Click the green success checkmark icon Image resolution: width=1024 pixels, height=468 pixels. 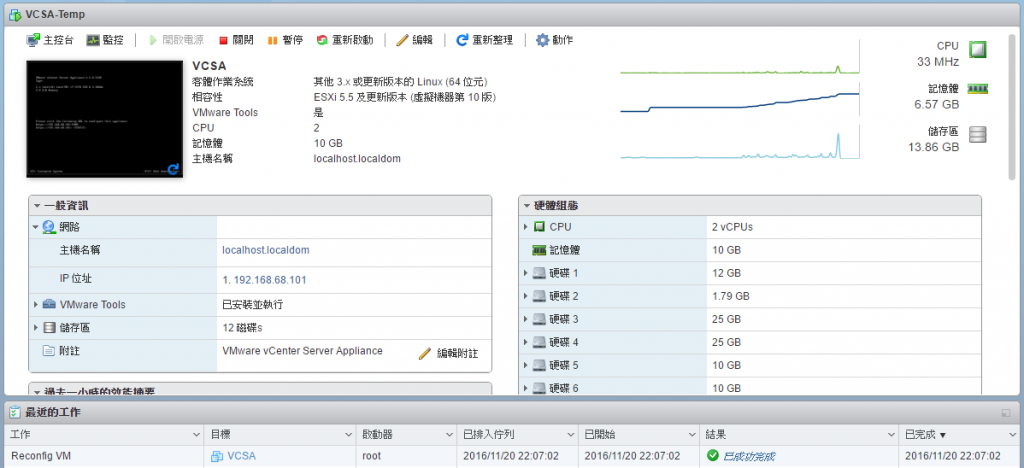pyautogui.click(x=712, y=456)
